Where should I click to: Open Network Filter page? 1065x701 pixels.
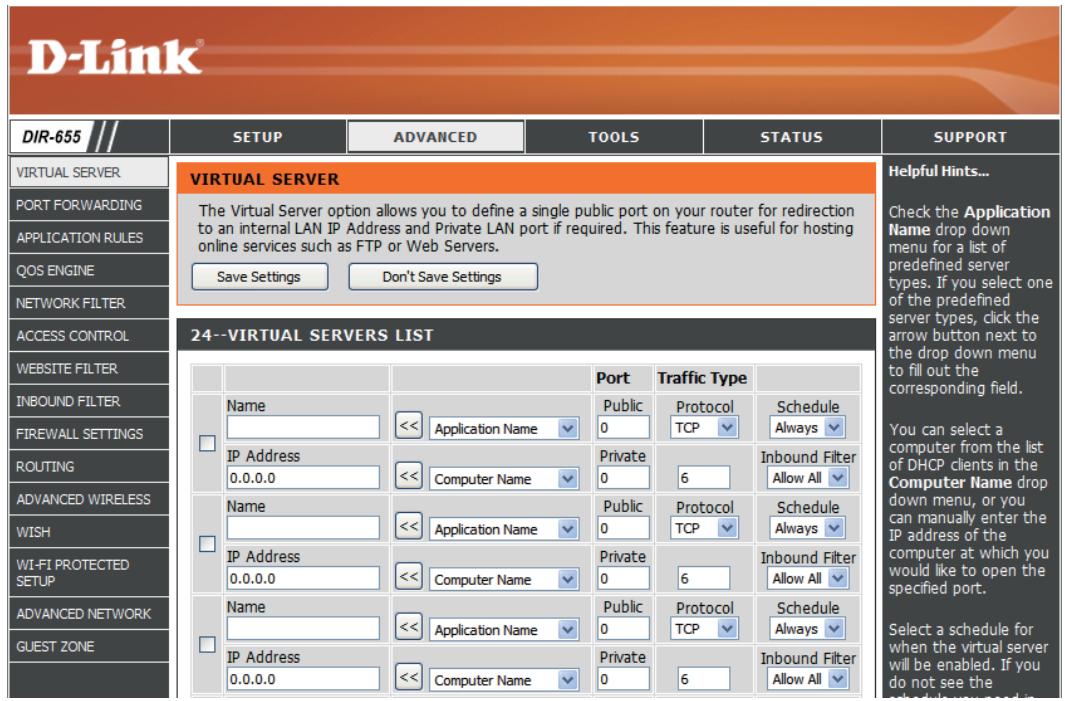pos(89,303)
